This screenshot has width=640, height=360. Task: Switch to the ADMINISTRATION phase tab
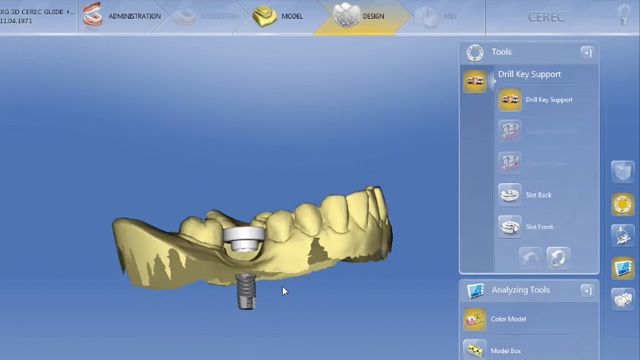(x=121, y=16)
